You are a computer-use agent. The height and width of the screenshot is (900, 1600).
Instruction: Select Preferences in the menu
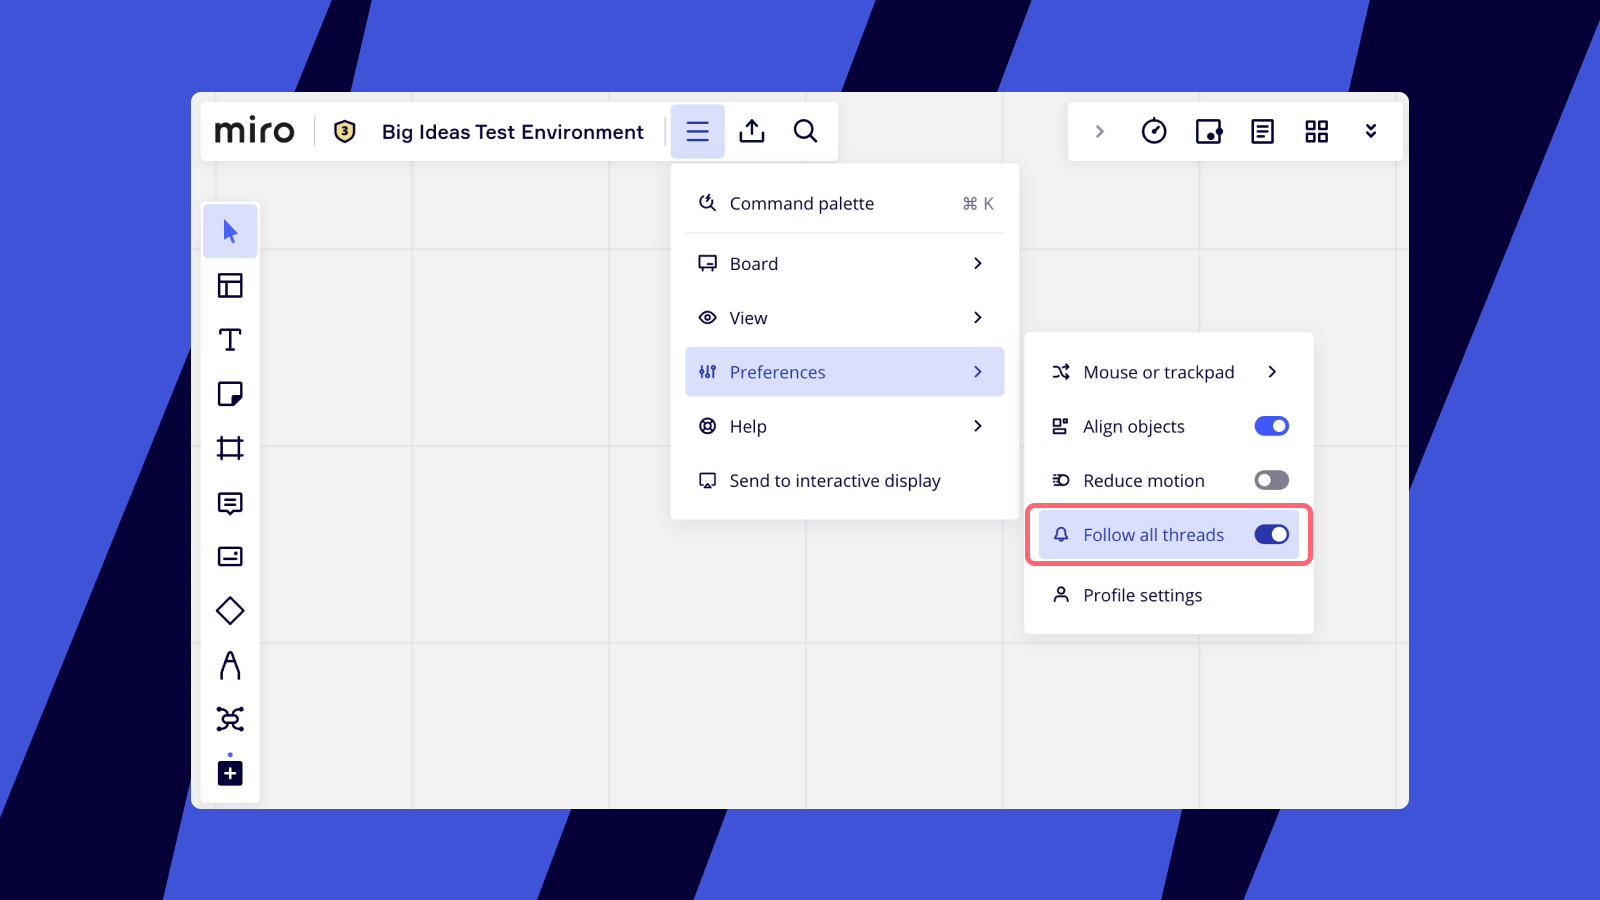(845, 371)
